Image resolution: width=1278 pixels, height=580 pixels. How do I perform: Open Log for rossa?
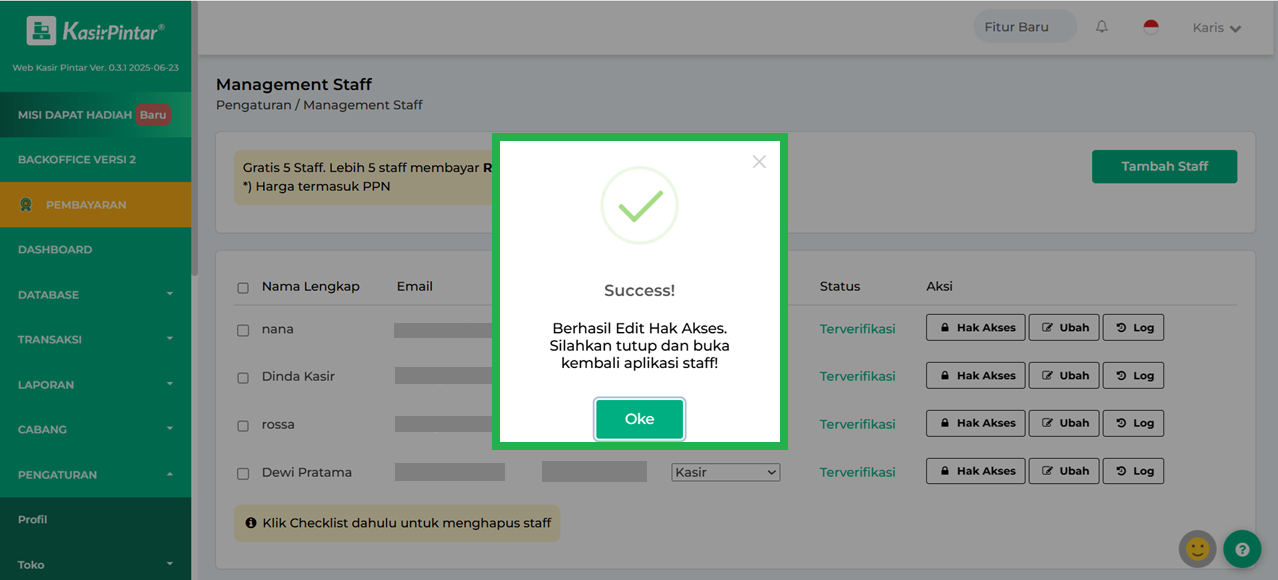click(x=1133, y=424)
